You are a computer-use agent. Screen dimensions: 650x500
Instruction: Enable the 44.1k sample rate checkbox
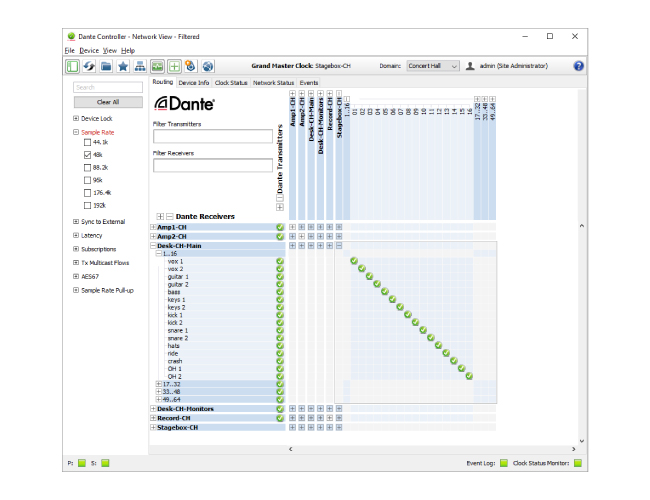pyautogui.click(x=87, y=143)
